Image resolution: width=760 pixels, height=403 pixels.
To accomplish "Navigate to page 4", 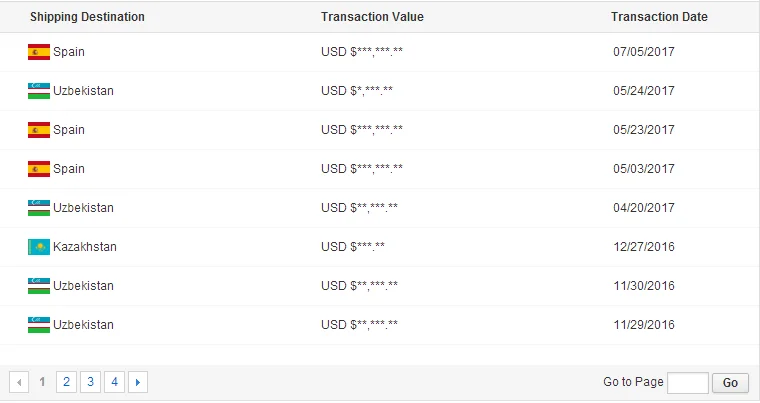I will pos(115,382).
